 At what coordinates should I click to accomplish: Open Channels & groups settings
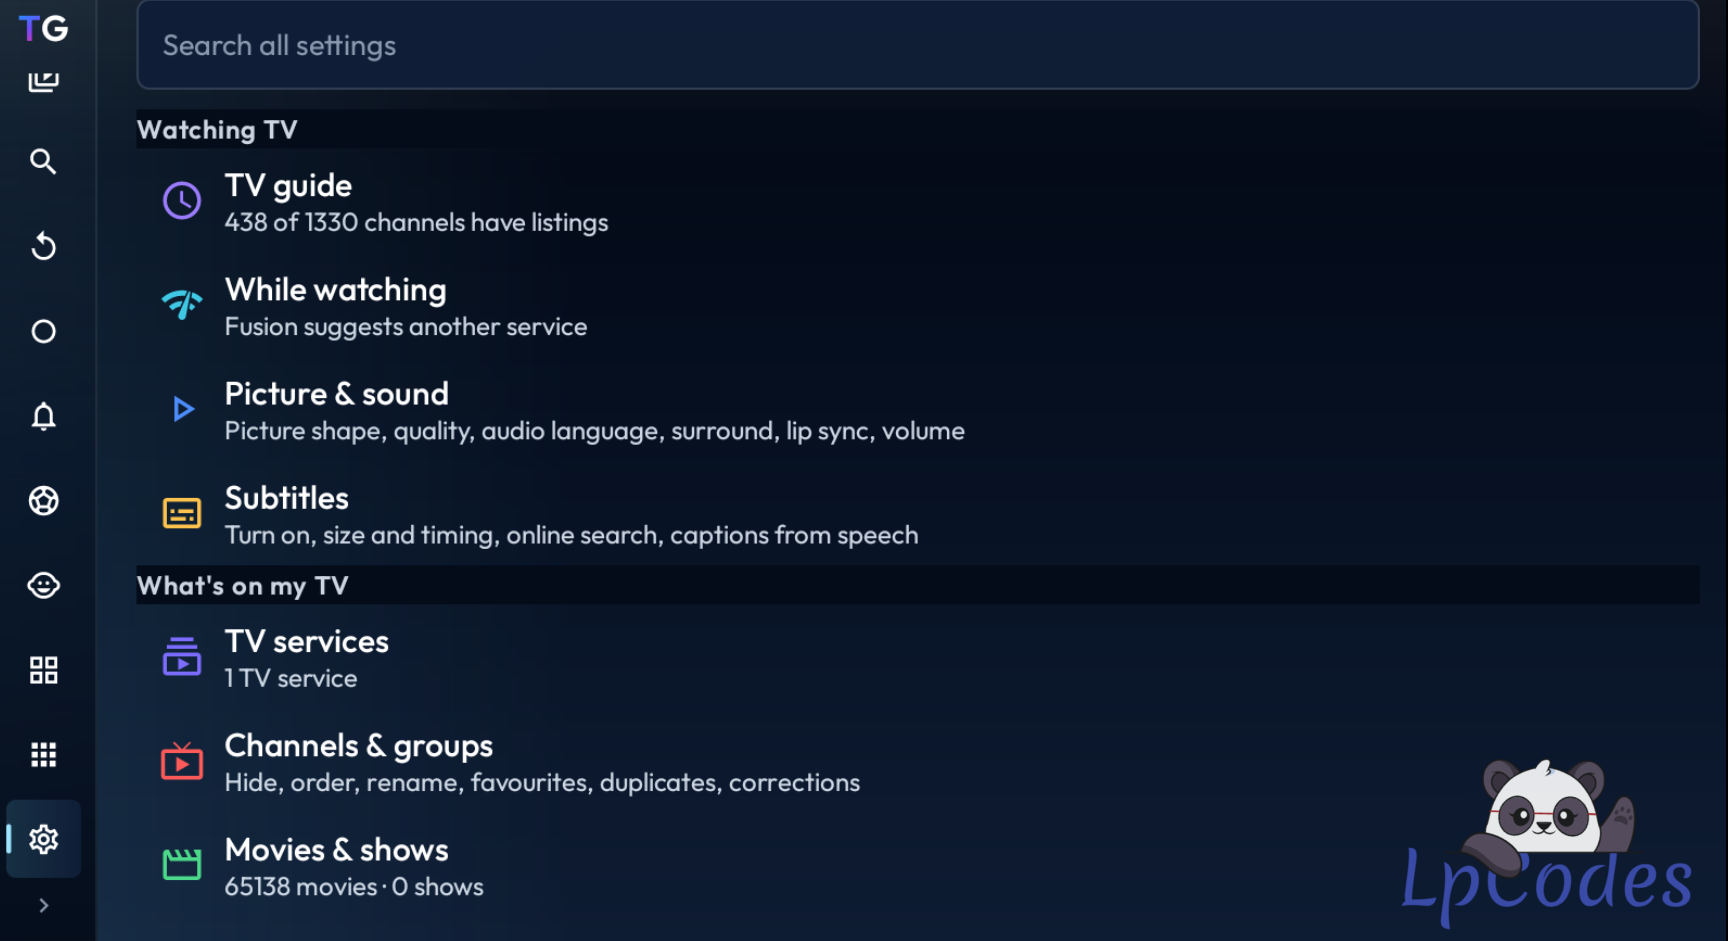(918, 763)
